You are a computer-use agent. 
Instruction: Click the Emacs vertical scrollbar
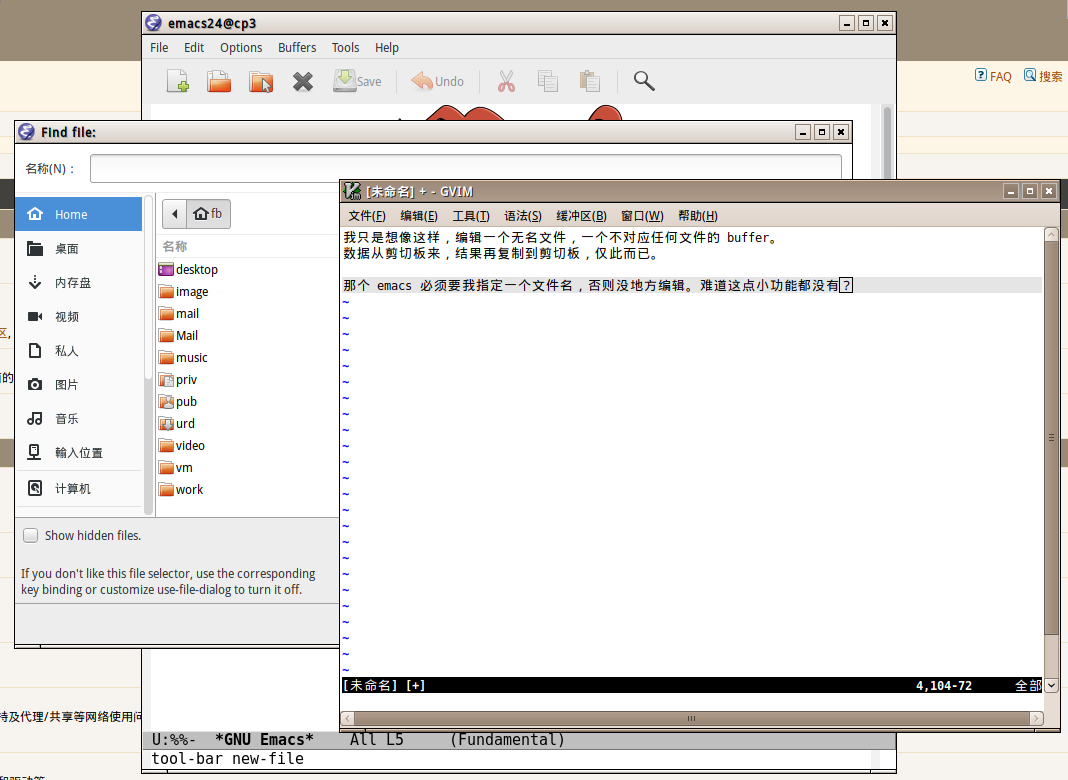coord(887,142)
